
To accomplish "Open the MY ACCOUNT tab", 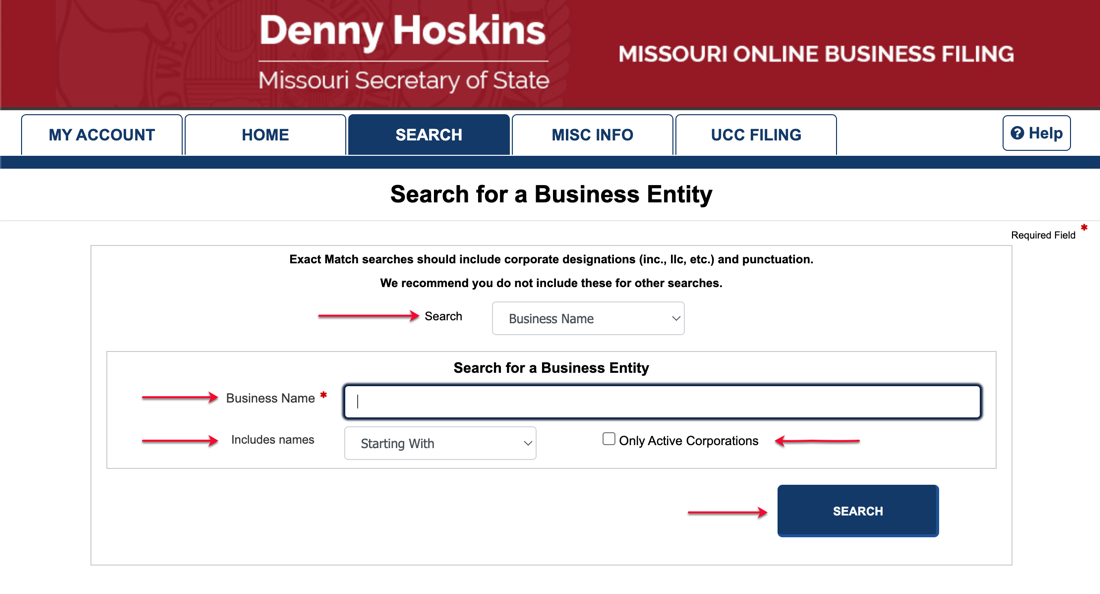I will coord(102,135).
